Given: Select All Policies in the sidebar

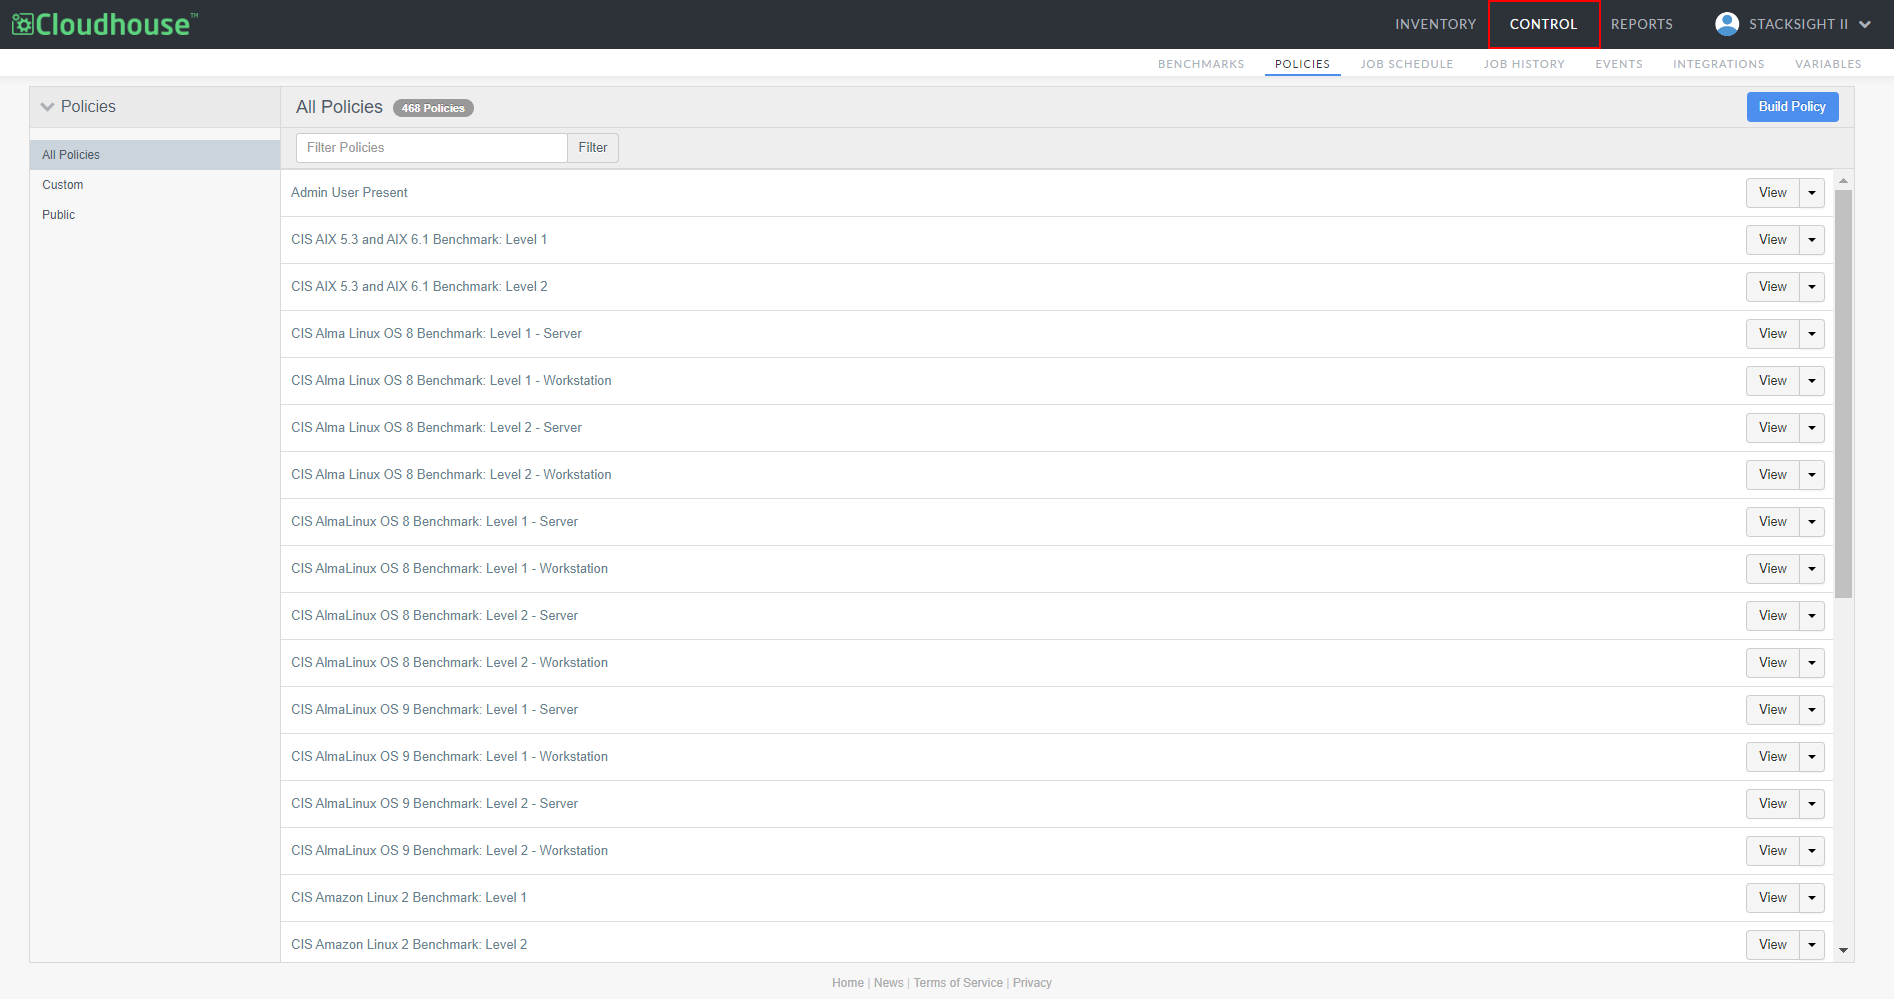Looking at the screenshot, I should click(155, 155).
